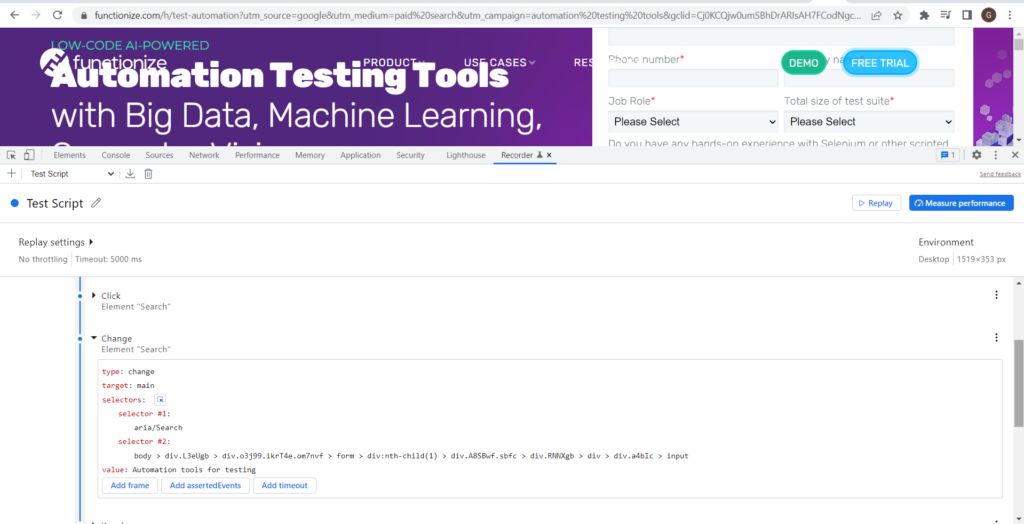The width and height of the screenshot is (1024, 524).
Task: Click the Replay button
Action: click(x=876, y=203)
